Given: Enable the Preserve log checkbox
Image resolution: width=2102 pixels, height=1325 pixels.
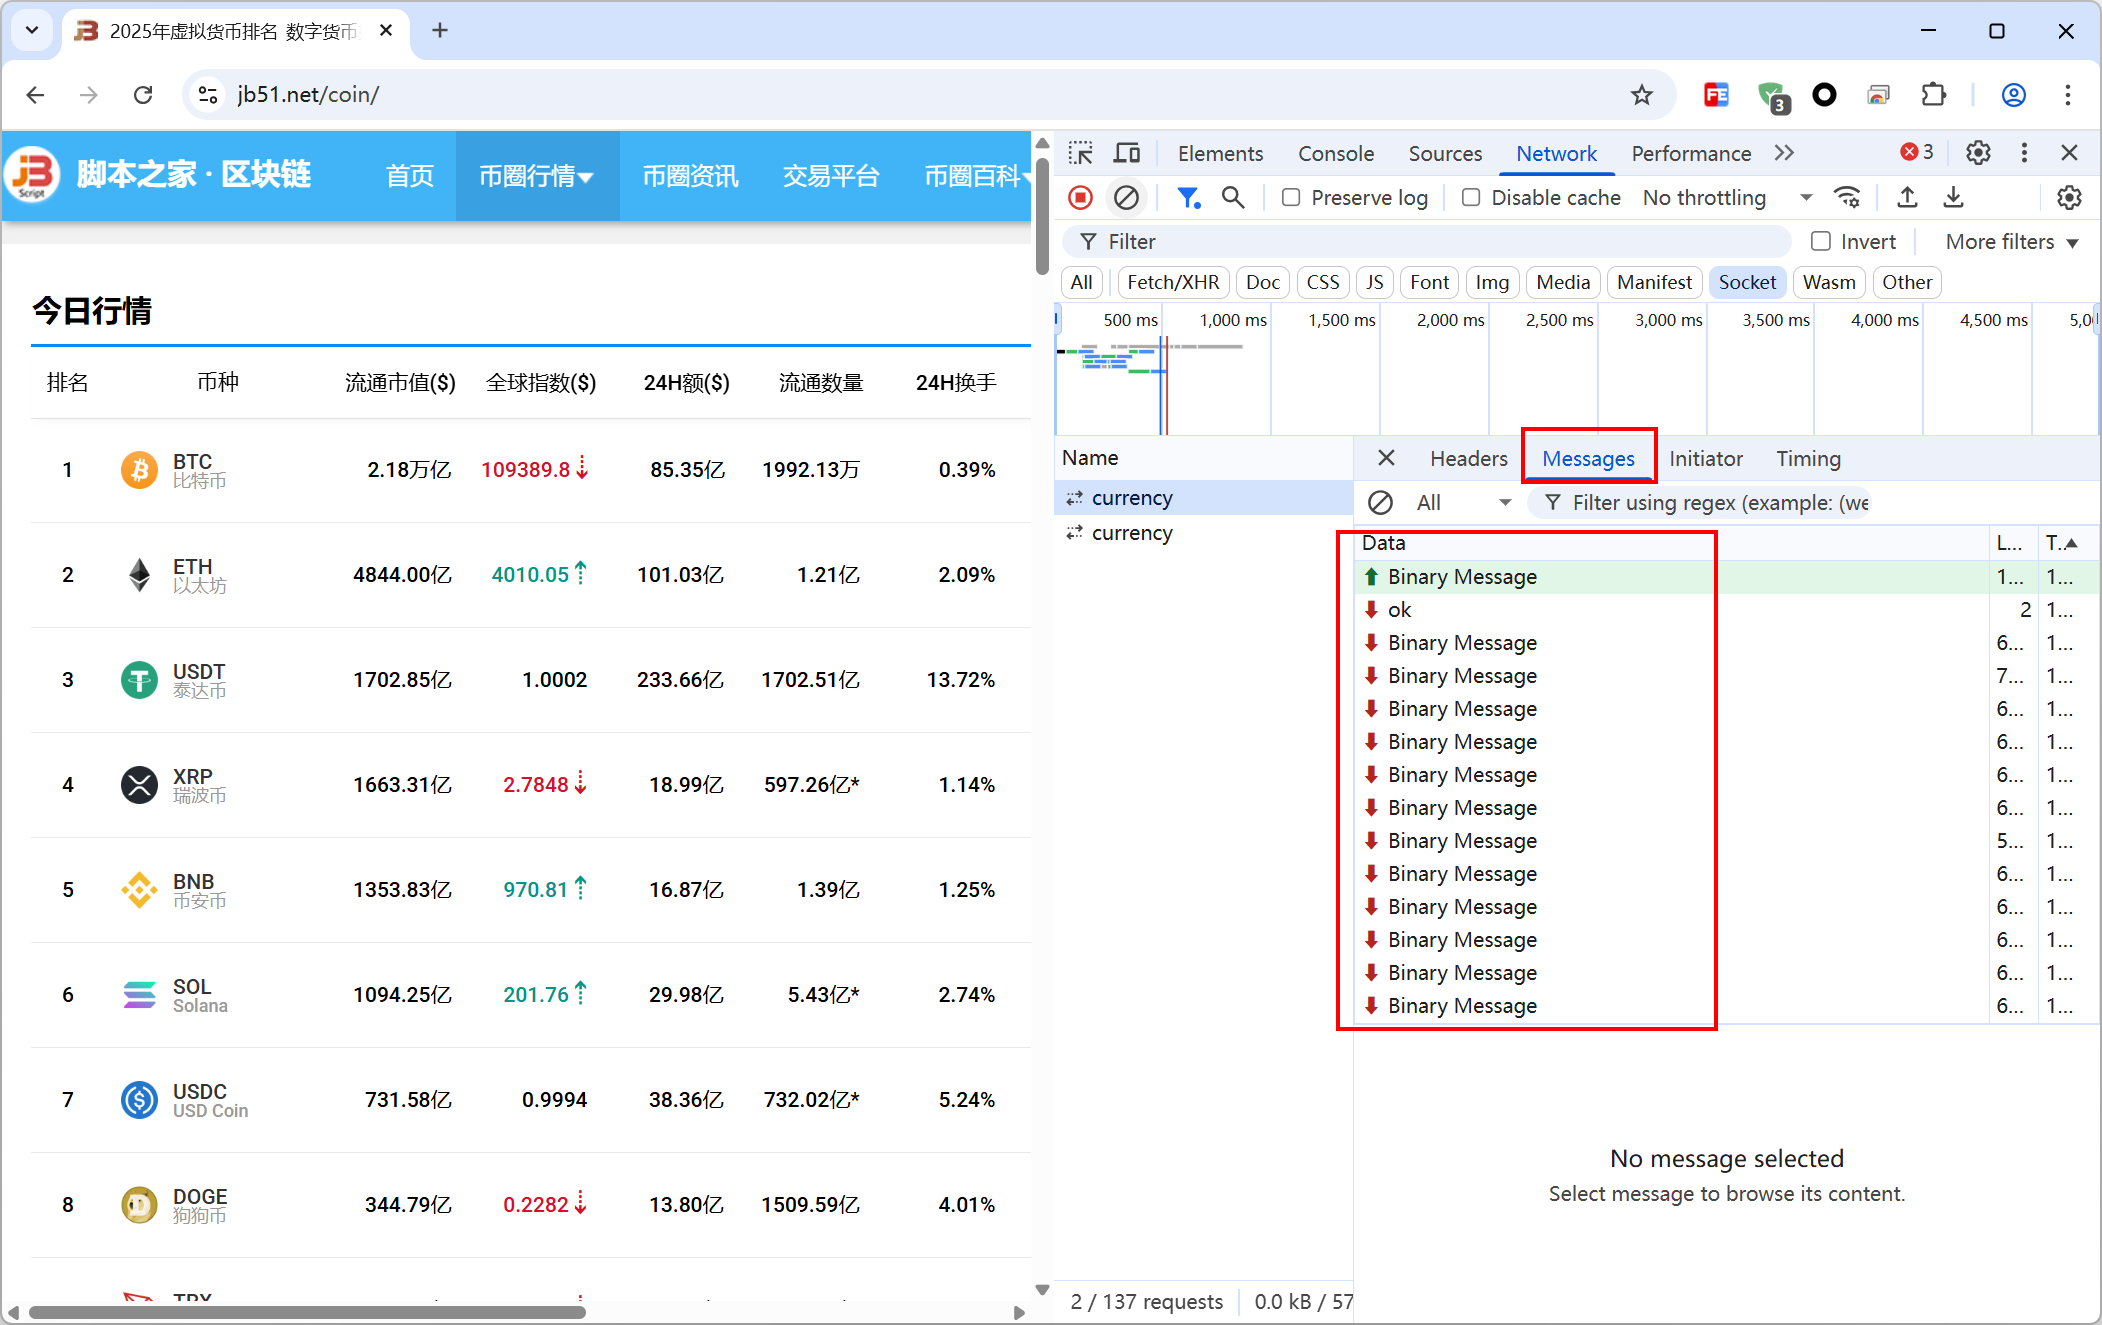Looking at the screenshot, I should [x=1291, y=198].
